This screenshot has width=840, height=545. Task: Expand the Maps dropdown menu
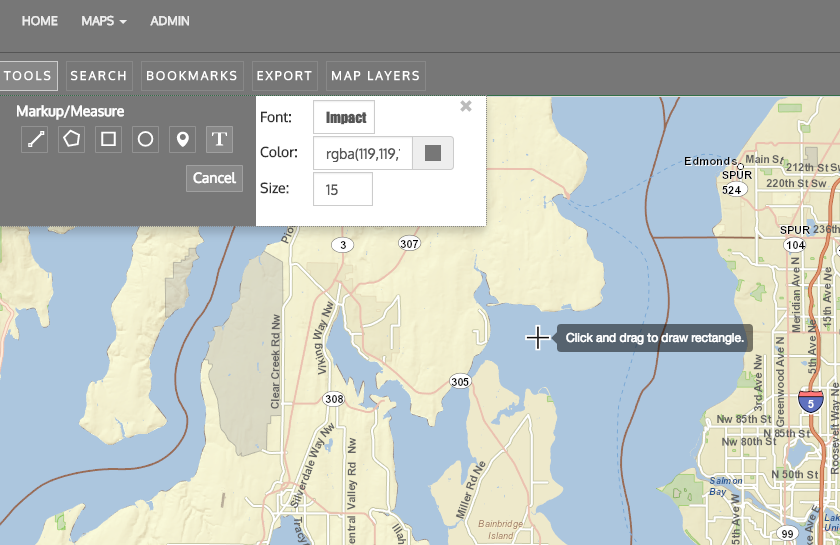point(104,21)
